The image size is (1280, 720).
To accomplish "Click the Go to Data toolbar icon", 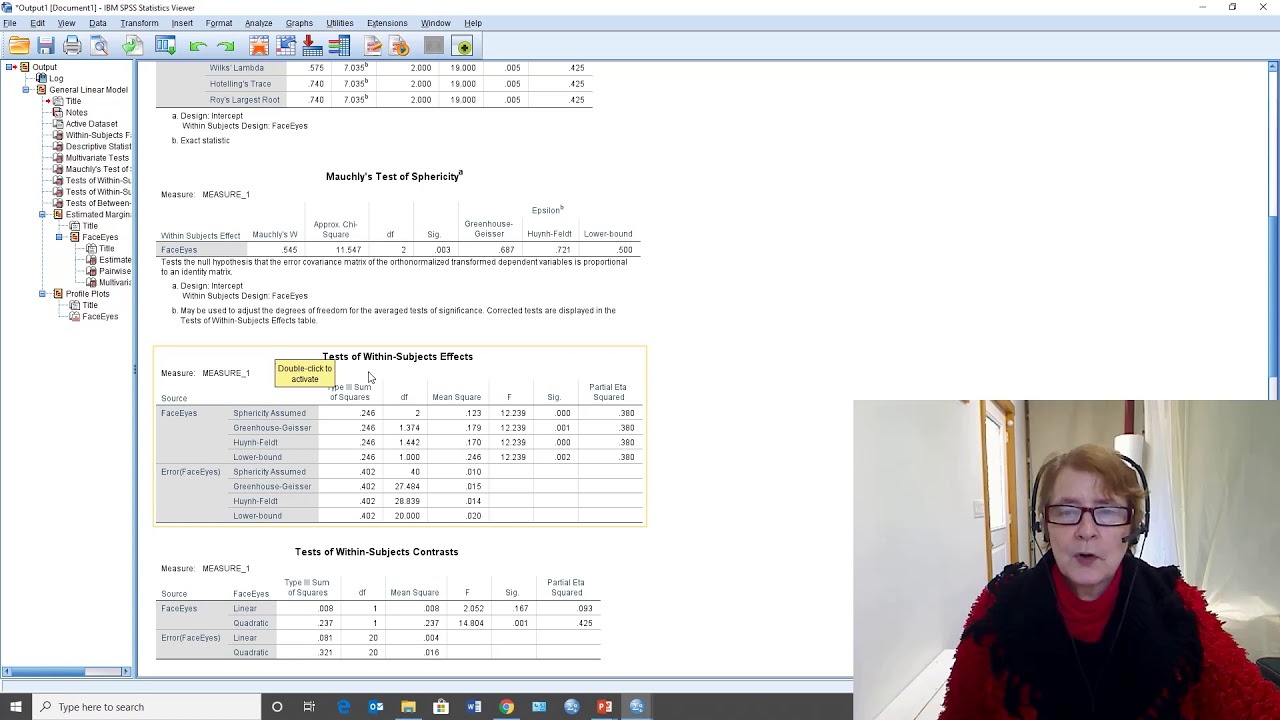I will [x=259, y=46].
